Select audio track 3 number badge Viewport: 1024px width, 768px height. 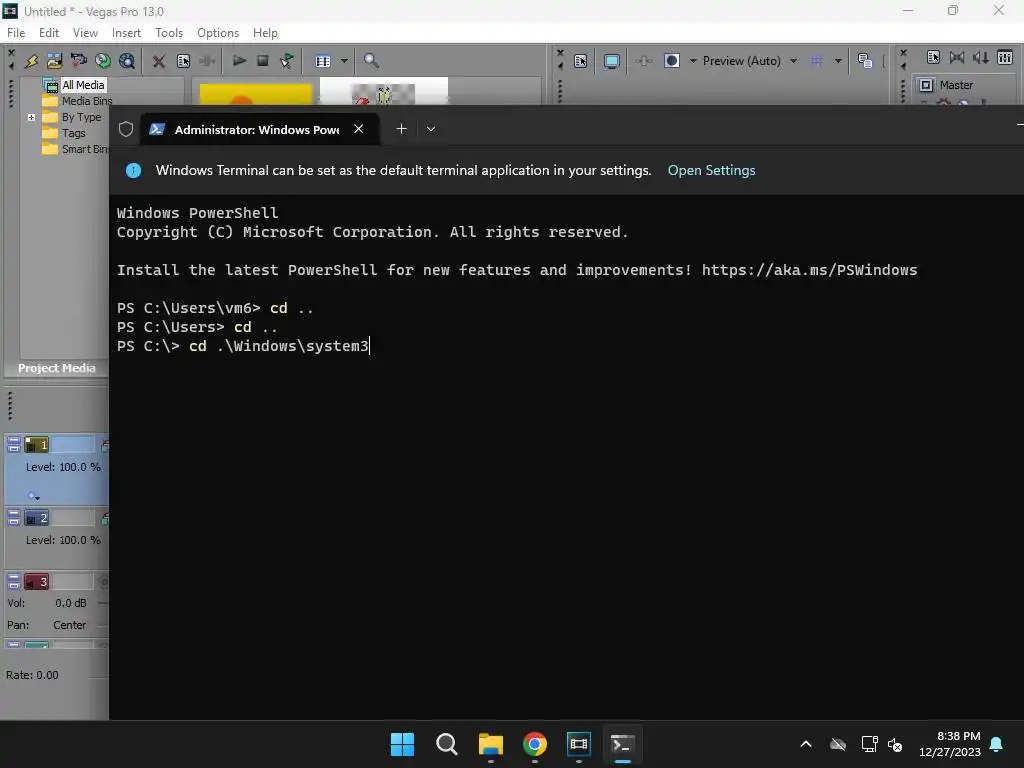pyautogui.click(x=37, y=582)
